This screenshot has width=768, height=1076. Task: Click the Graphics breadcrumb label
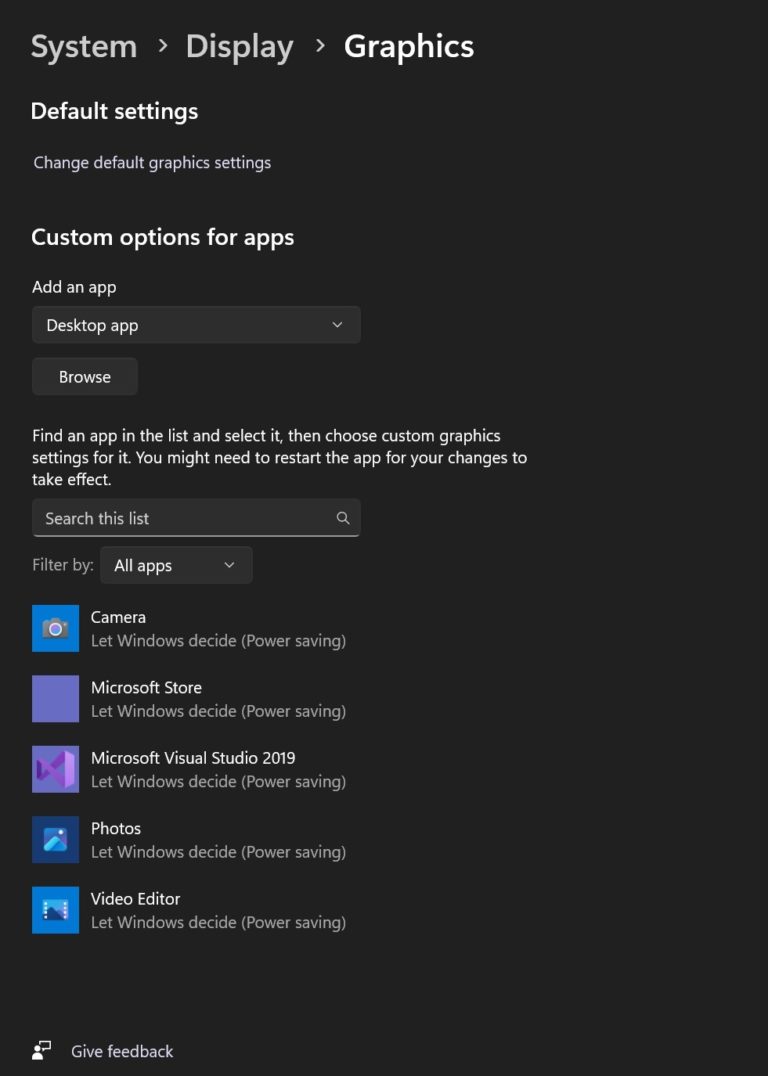pos(408,46)
